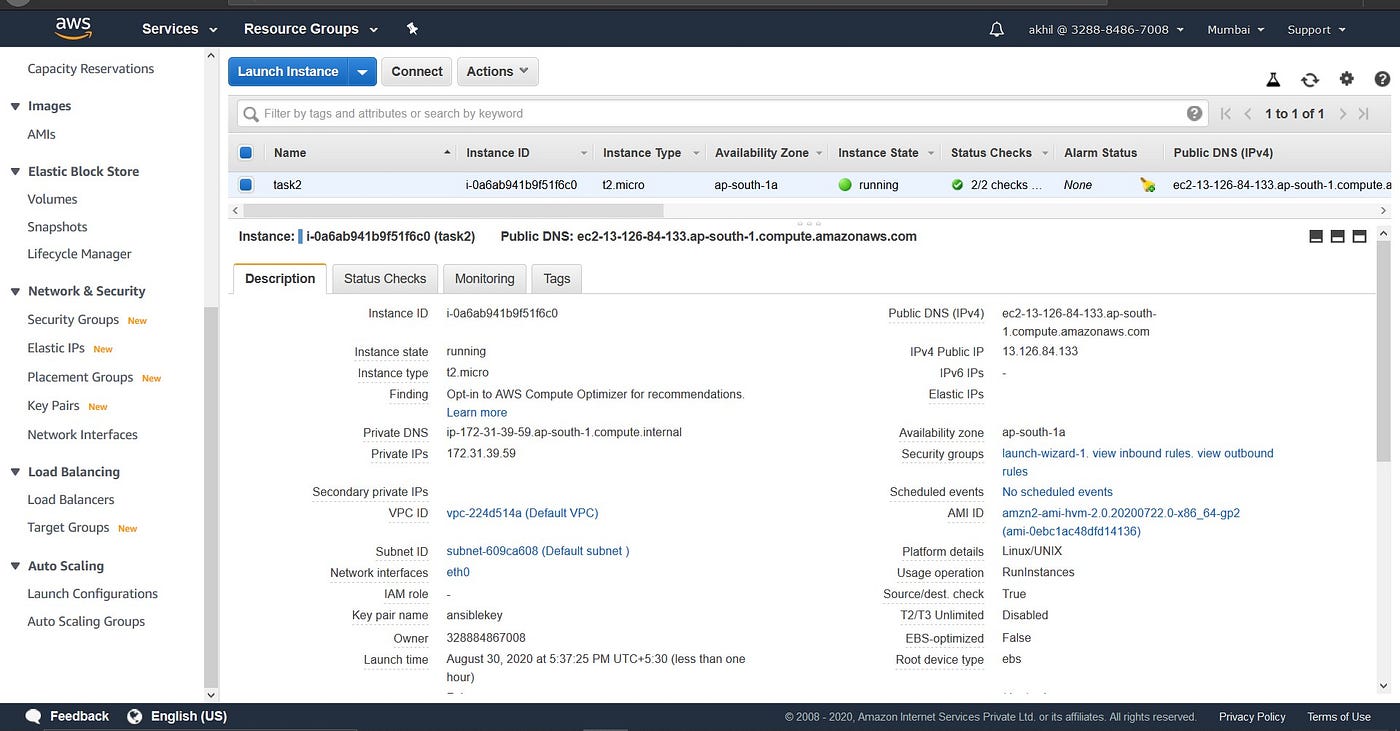Open the pin shortcuts icon in top bar

pos(413,29)
